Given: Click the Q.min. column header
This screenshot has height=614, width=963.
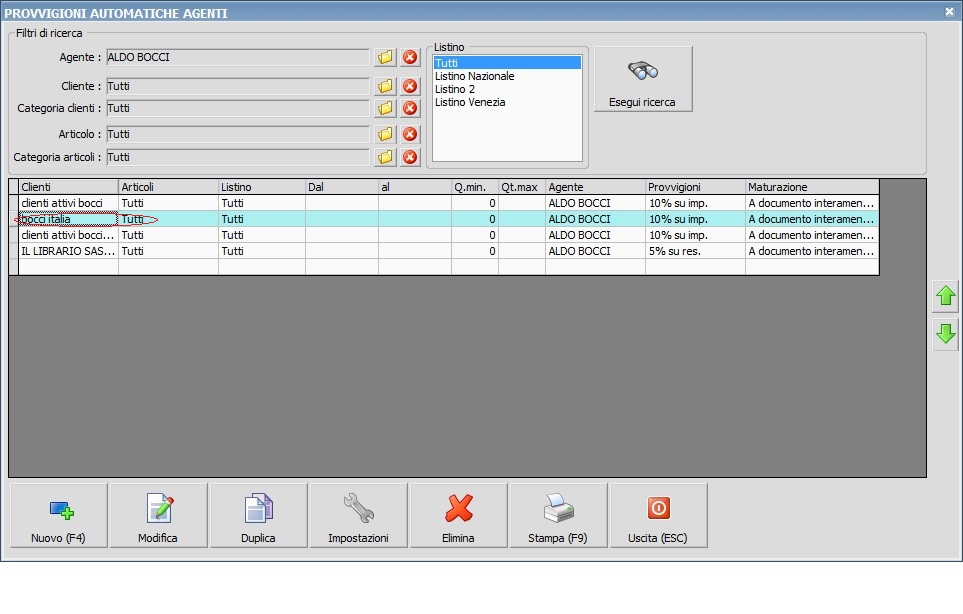Looking at the screenshot, I should coord(475,187).
